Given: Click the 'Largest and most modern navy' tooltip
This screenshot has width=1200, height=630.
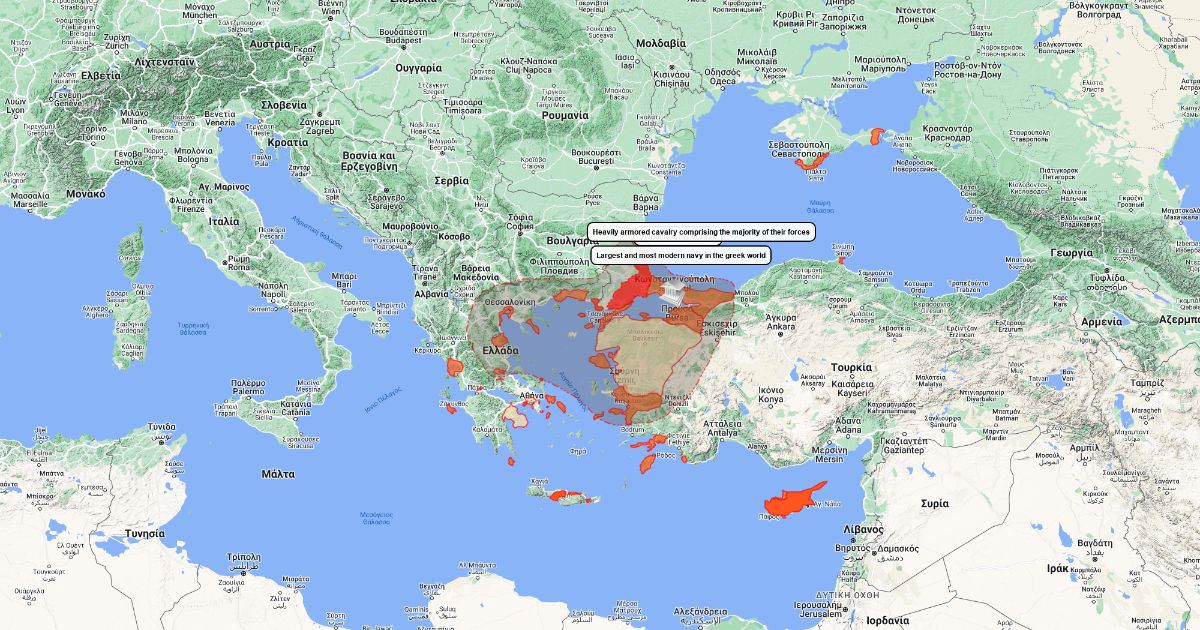Looking at the screenshot, I should [x=680, y=256].
